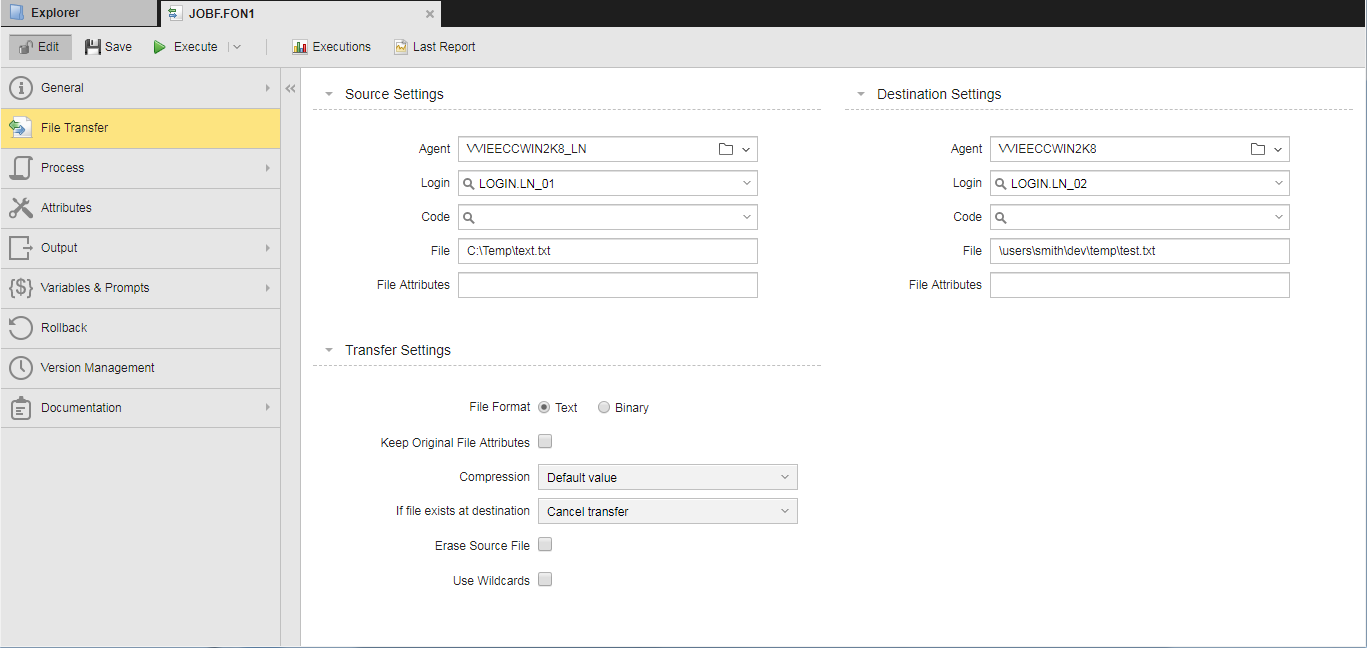Click the JOBF.FON1 file transfer tab icon
The width and height of the screenshot is (1367, 648).
175,14
